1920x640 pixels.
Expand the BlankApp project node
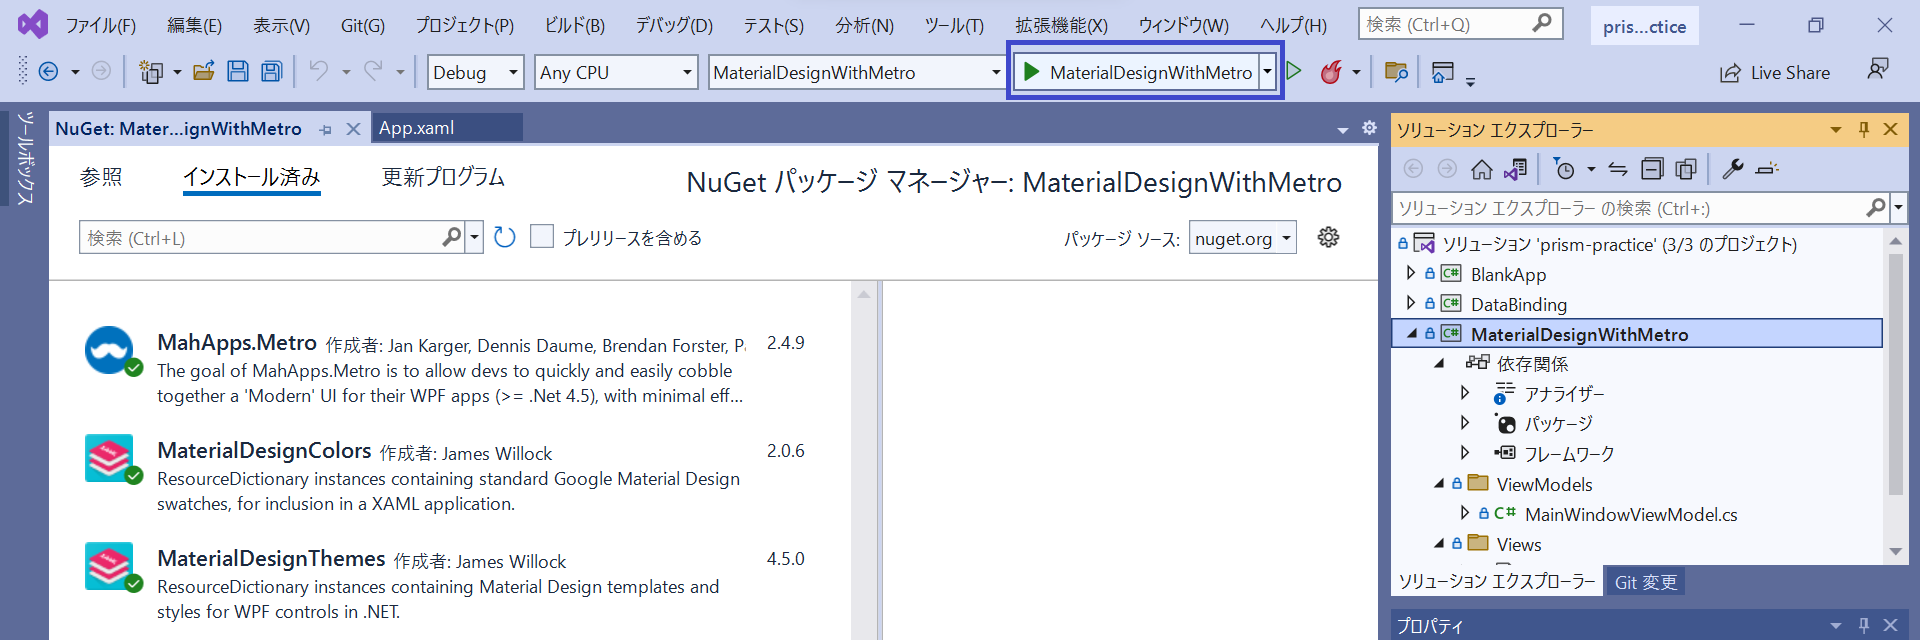[x=1411, y=273]
